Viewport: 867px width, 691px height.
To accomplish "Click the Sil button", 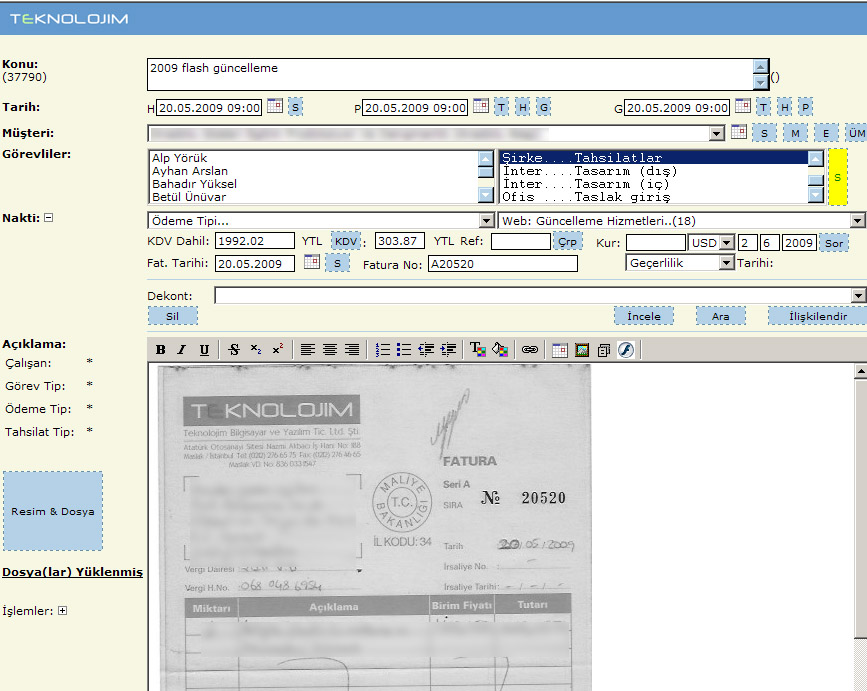I will (x=173, y=316).
